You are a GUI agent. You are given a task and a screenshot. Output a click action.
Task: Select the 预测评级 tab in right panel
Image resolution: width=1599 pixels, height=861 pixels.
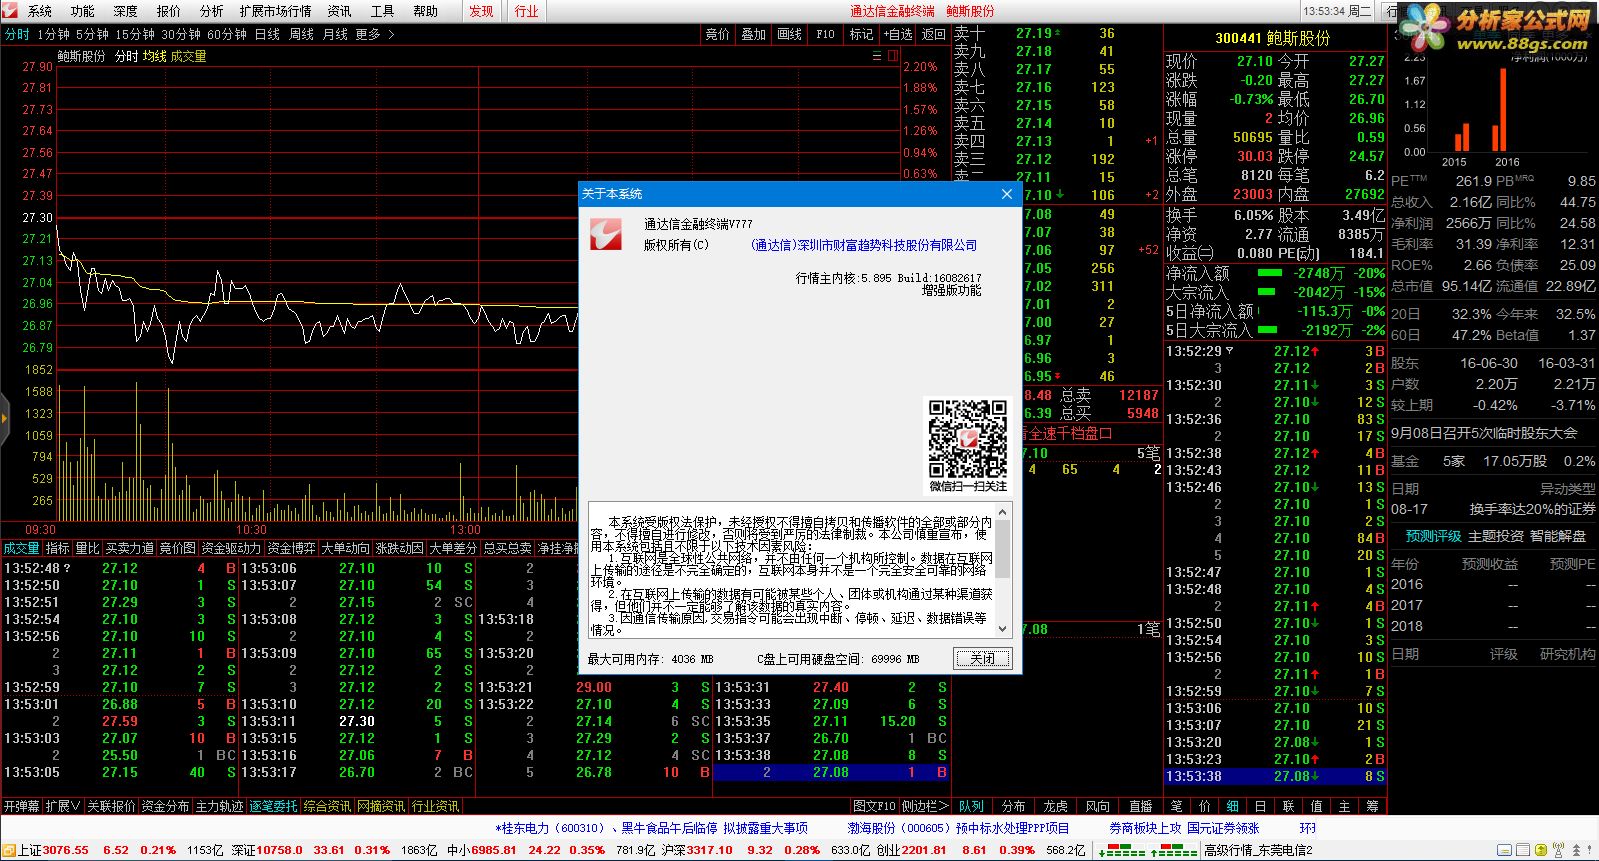pyautogui.click(x=1433, y=536)
